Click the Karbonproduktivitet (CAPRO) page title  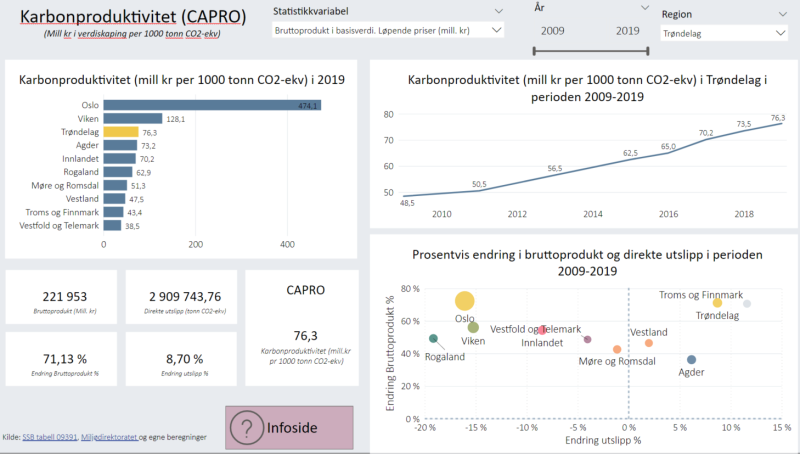point(133,17)
